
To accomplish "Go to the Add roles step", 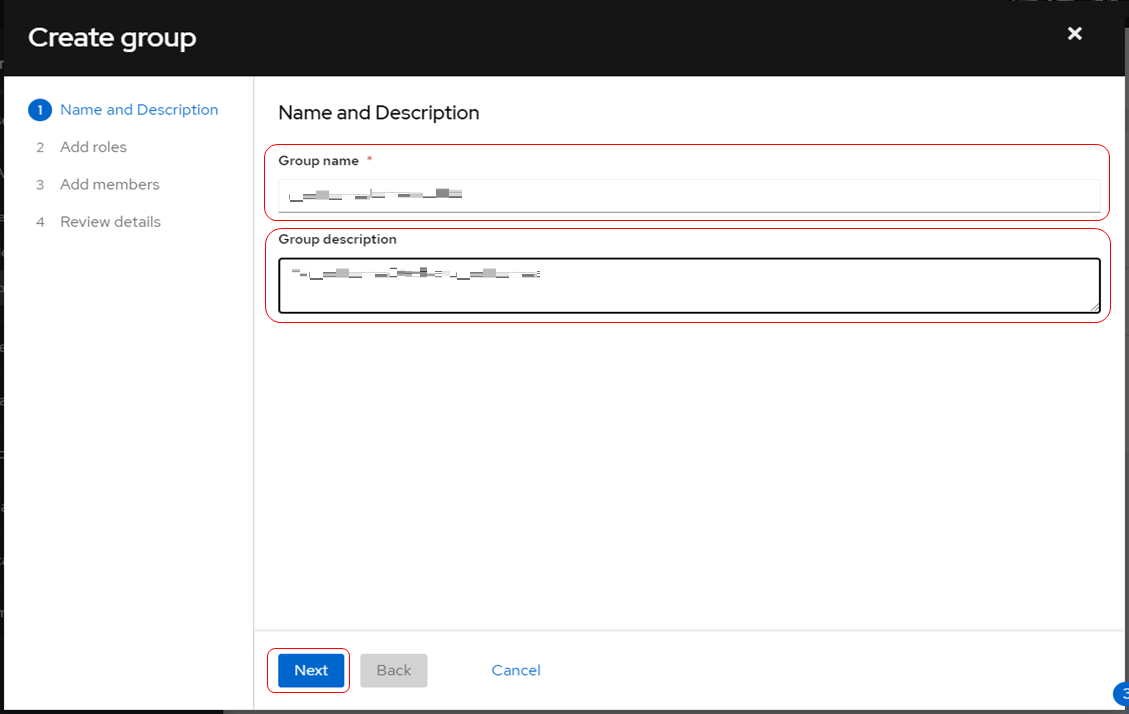I will pyautogui.click(x=93, y=147).
